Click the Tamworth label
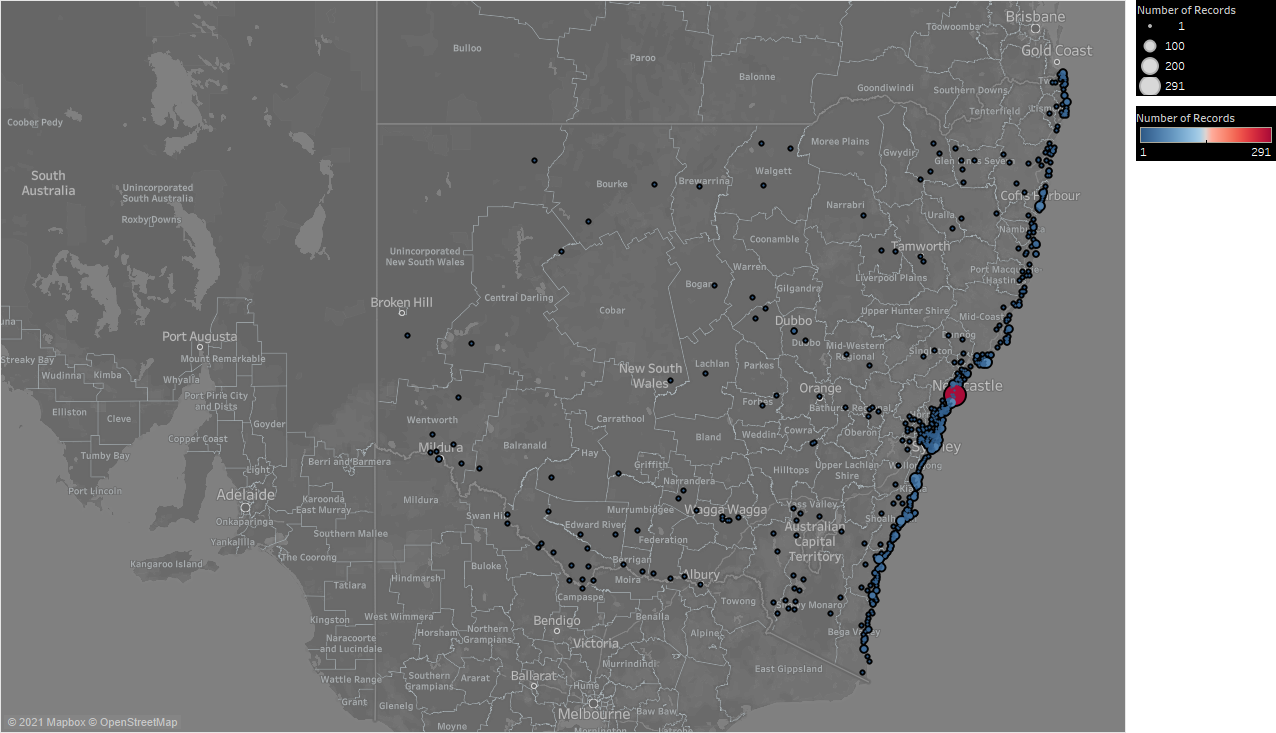Image resolution: width=1276 pixels, height=733 pixels. 921,246
